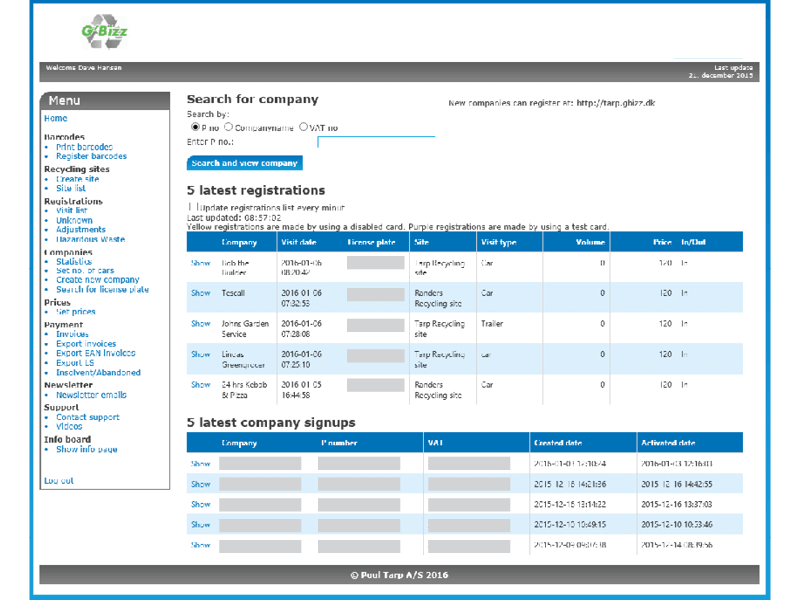Click the Enter P no input field
This screenshot has width=800, height=600.
coord(375,142)
